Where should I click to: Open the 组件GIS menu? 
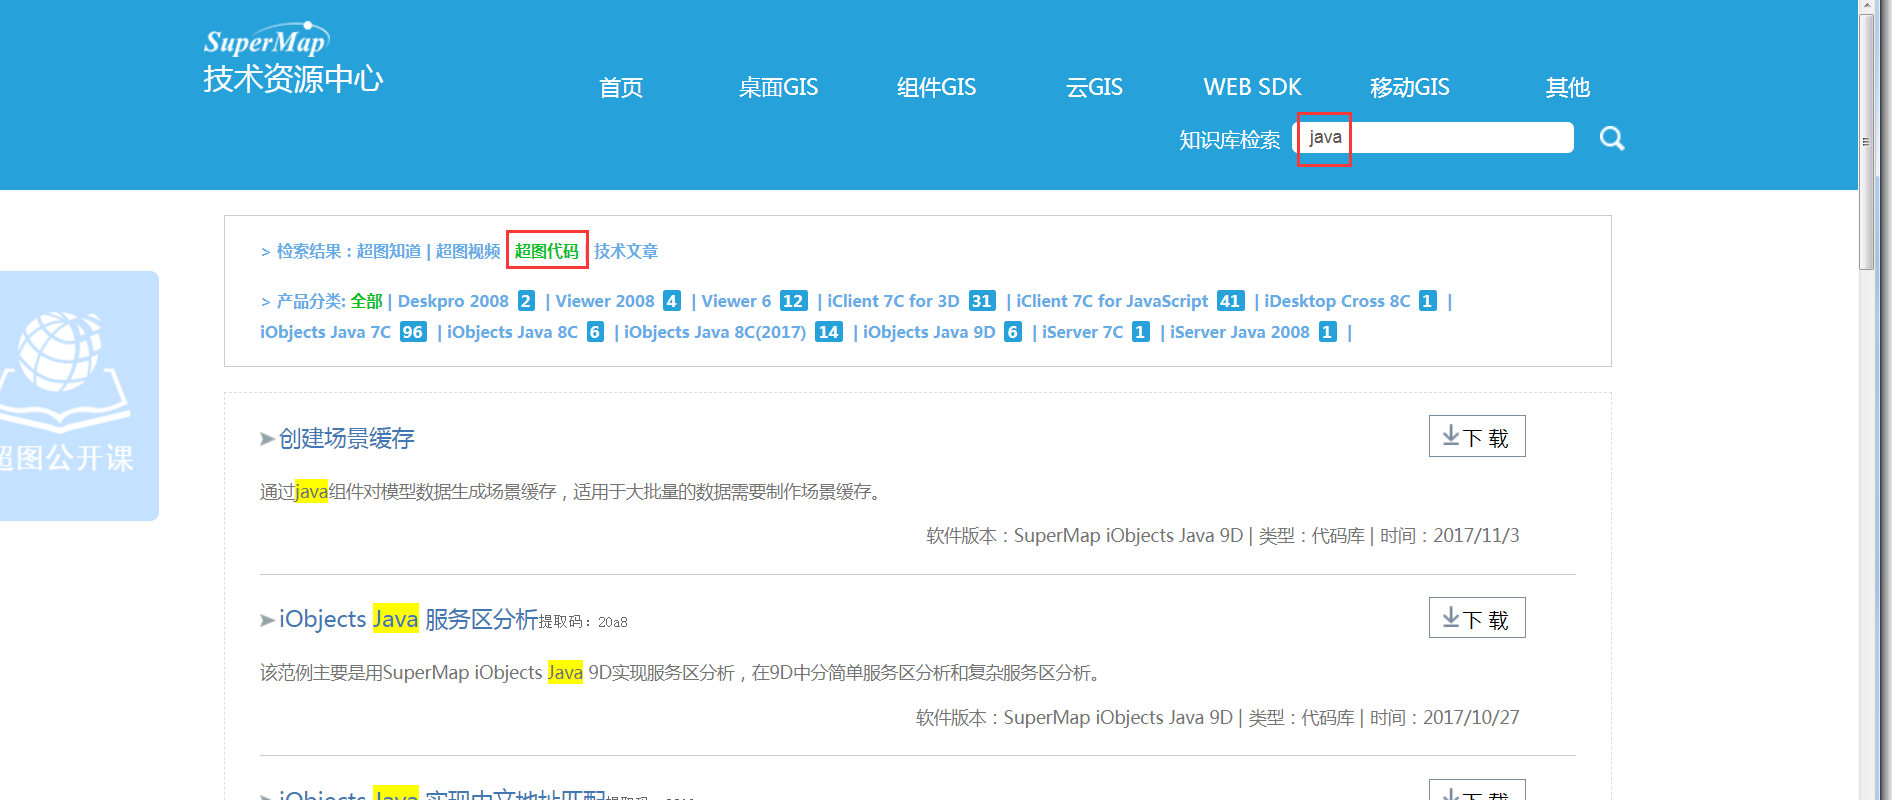936,88
